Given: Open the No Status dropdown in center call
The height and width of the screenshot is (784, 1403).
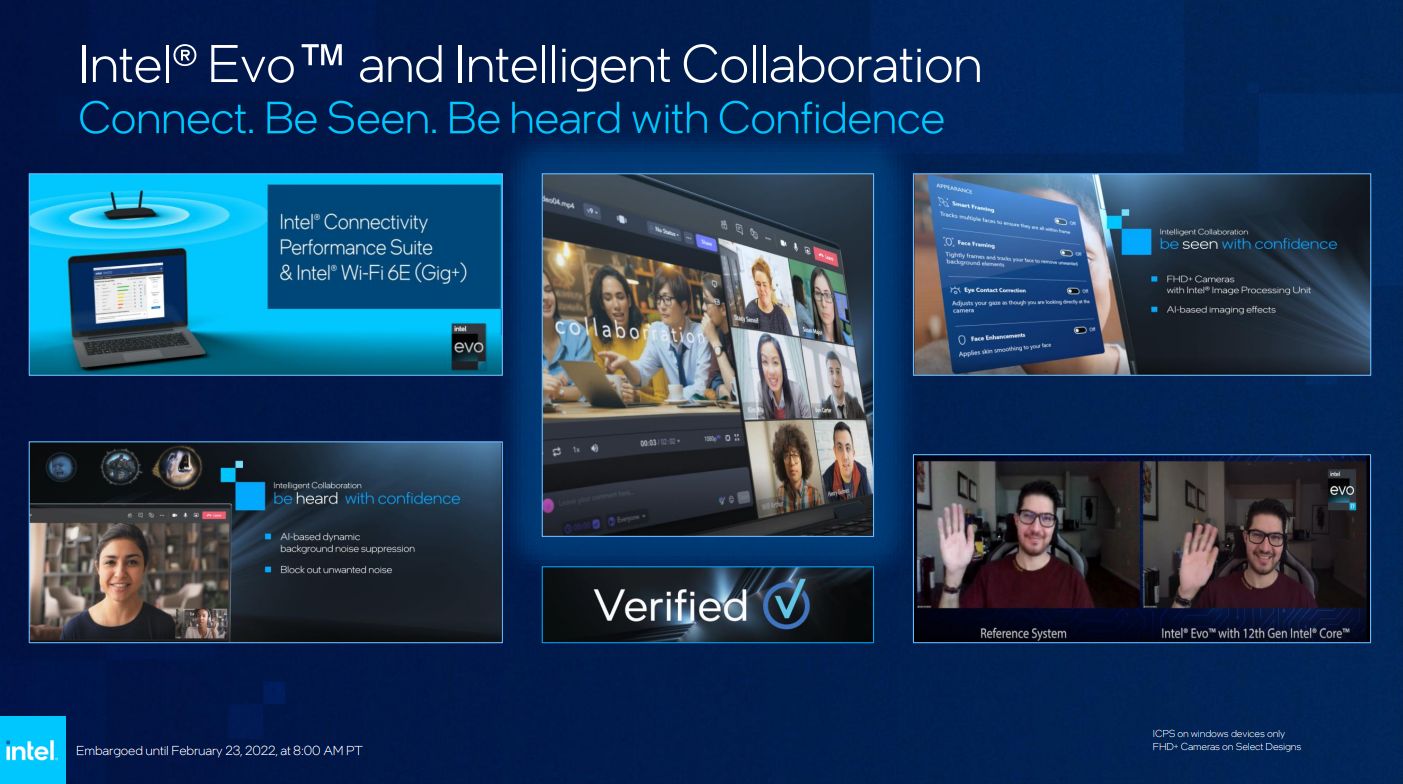Looking at the screenshot, I should coord(664,233).
